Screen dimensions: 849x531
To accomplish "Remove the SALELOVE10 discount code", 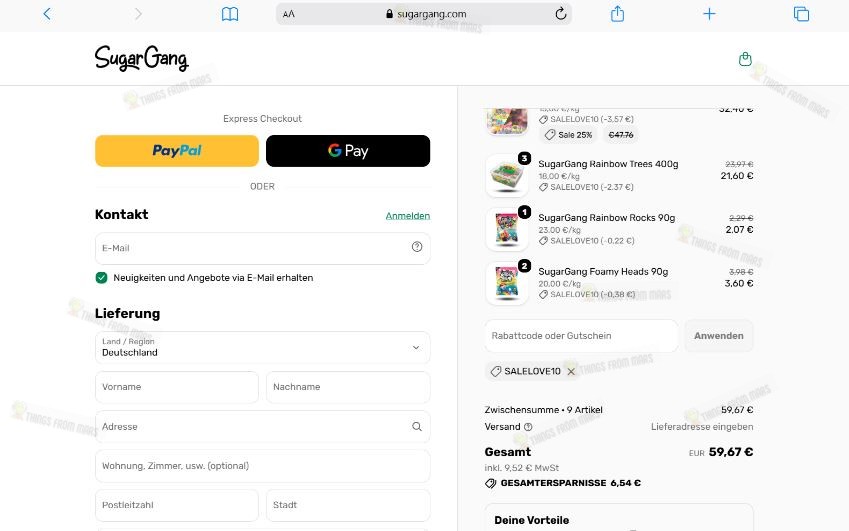I will tap(571, 371).
